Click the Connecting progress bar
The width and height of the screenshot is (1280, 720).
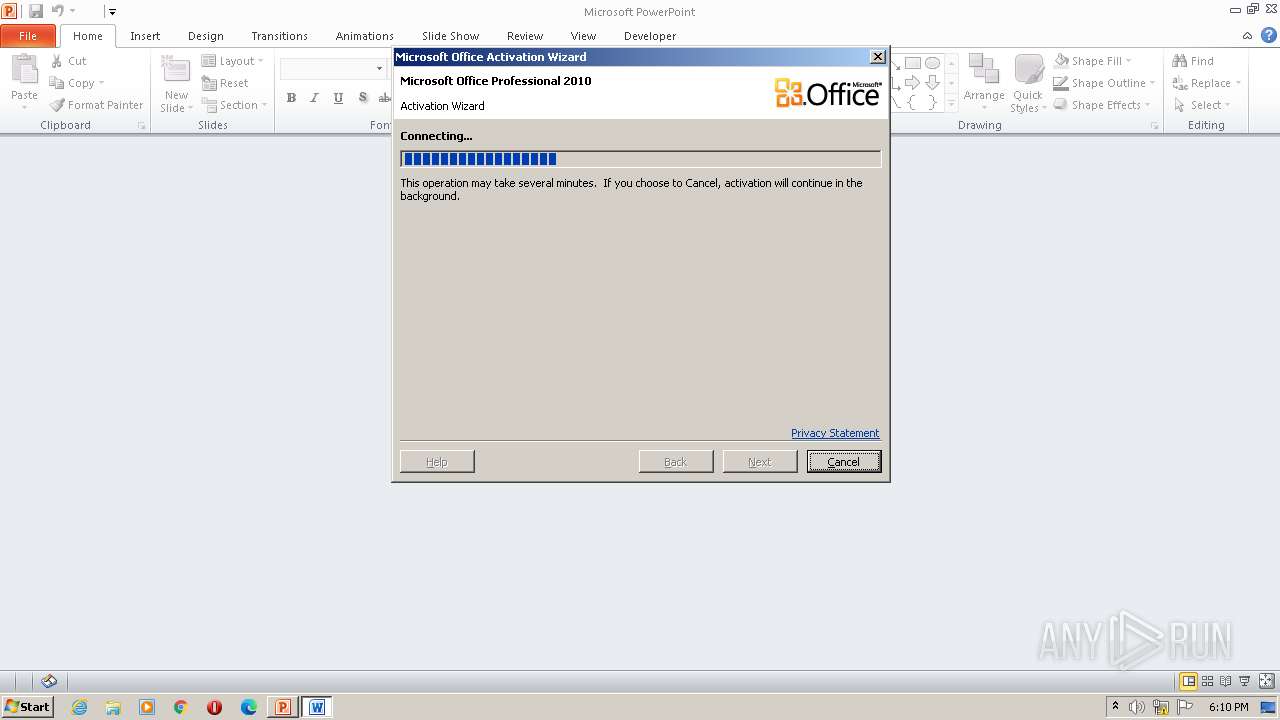[641, 159]
